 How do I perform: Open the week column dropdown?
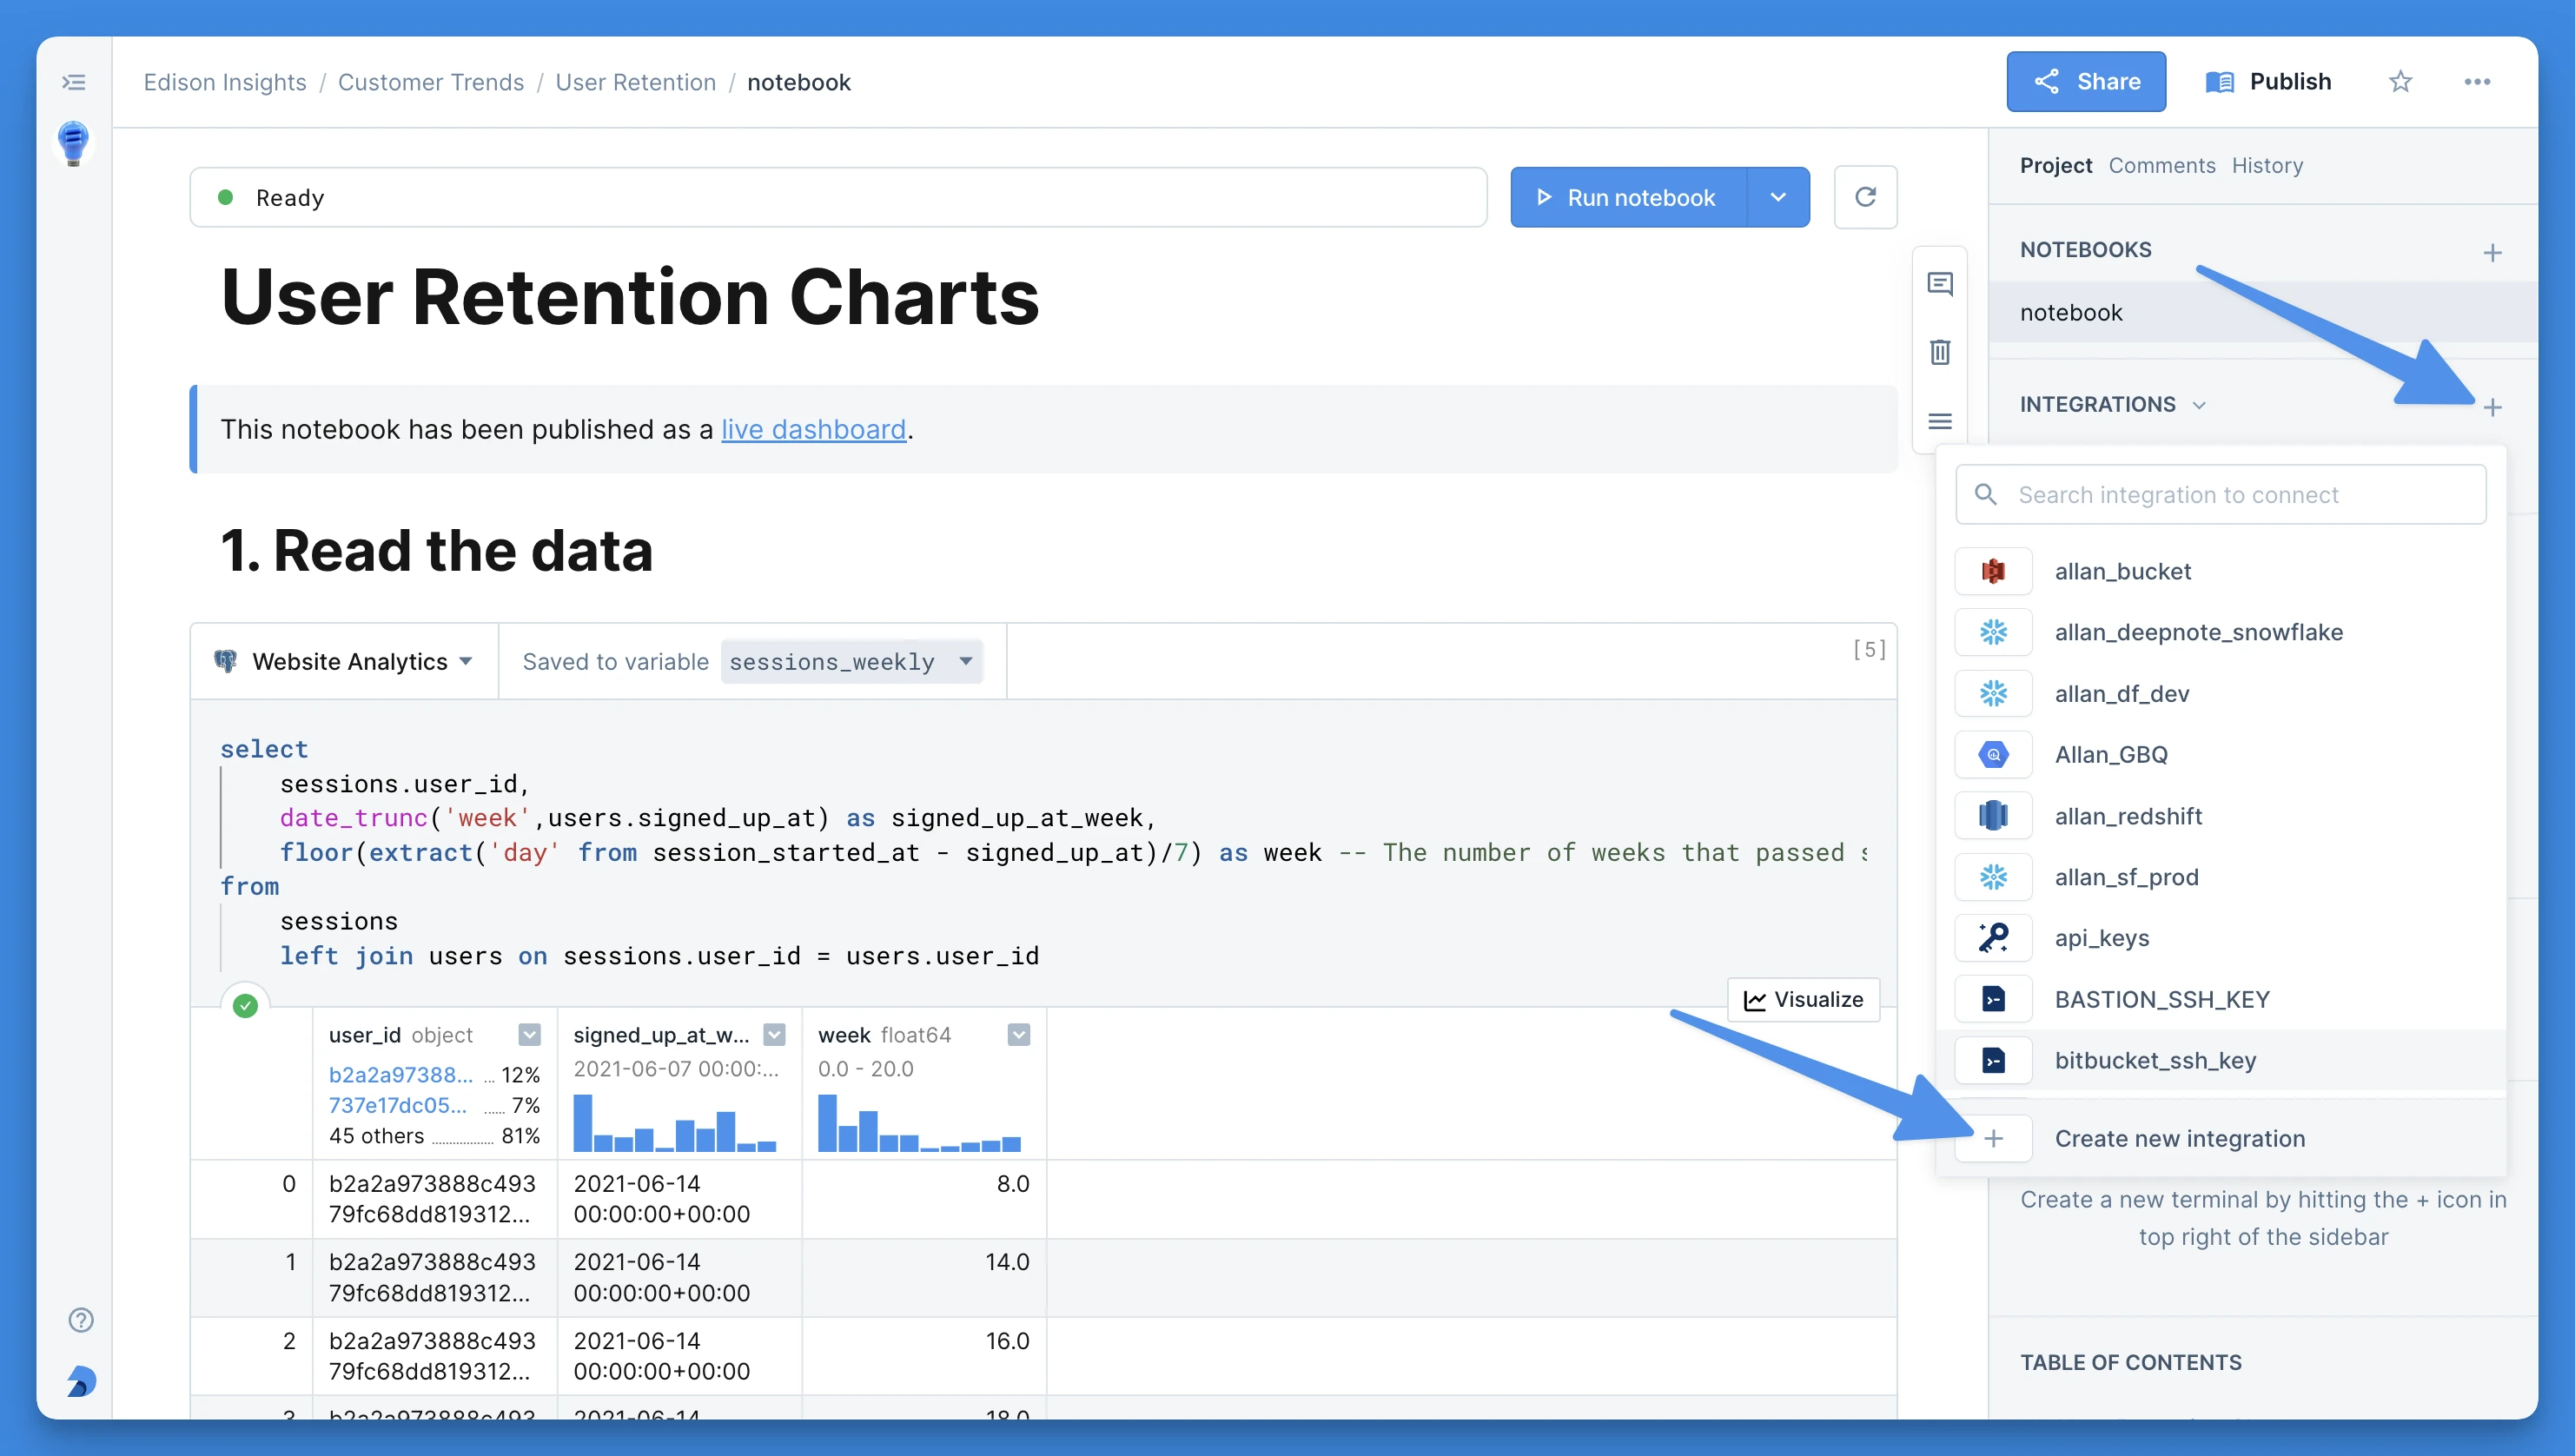(x=1019, y=1035)
